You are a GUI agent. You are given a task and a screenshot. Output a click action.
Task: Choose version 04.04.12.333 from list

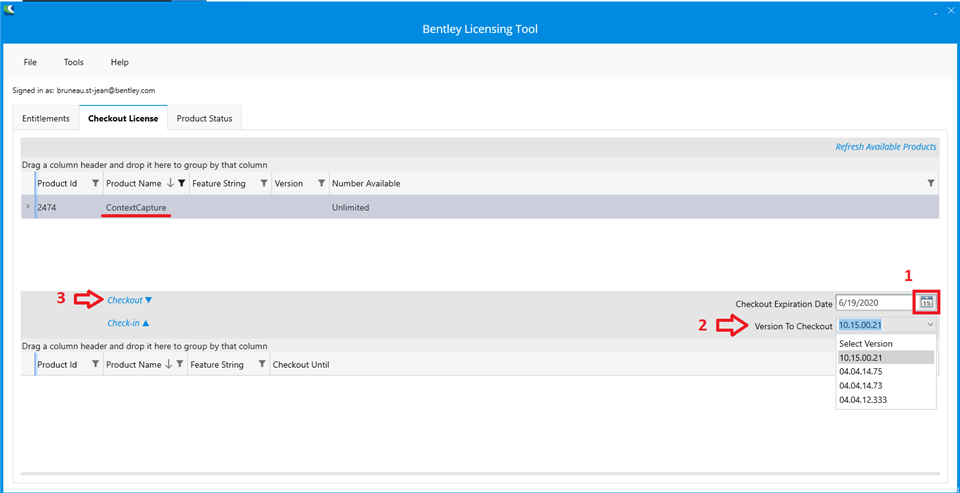click(x=886, y=400)
